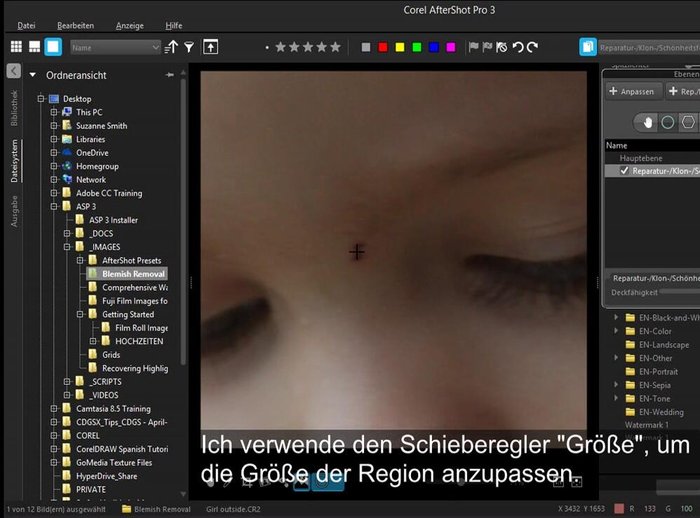Clear flag with crossed flag icon
700x518 pixels.
[x=502, y=47]
